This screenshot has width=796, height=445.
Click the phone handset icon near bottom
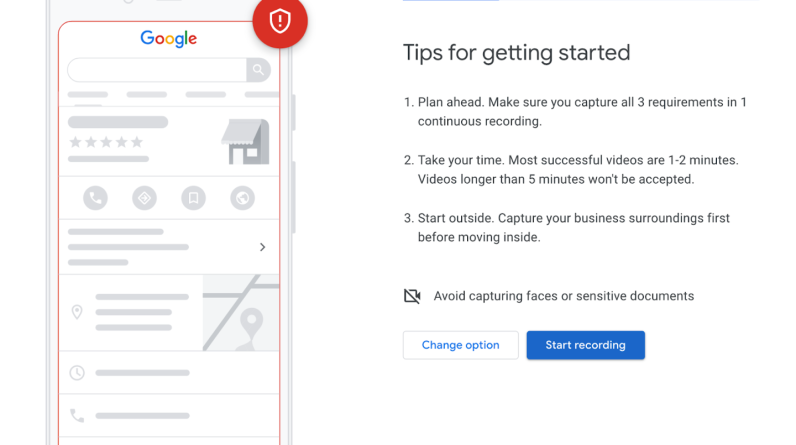(x=77, y=415)
